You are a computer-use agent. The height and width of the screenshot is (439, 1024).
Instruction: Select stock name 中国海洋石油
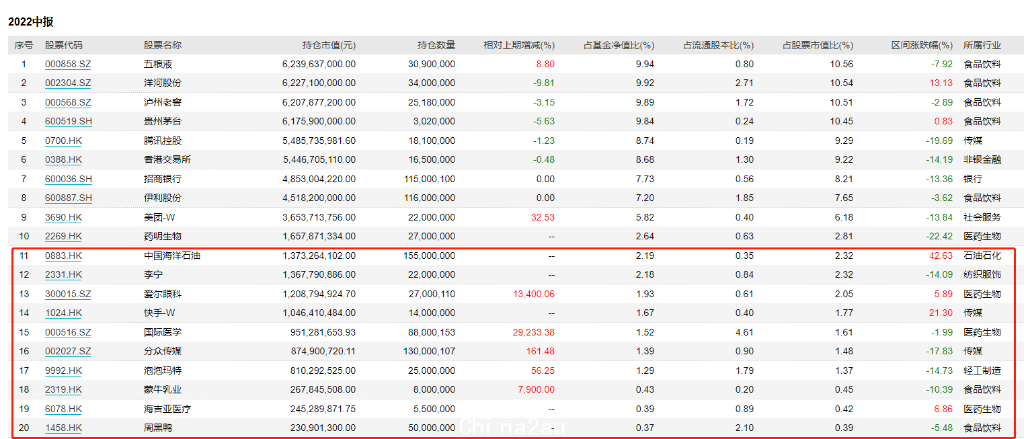(x=171, y=256)
